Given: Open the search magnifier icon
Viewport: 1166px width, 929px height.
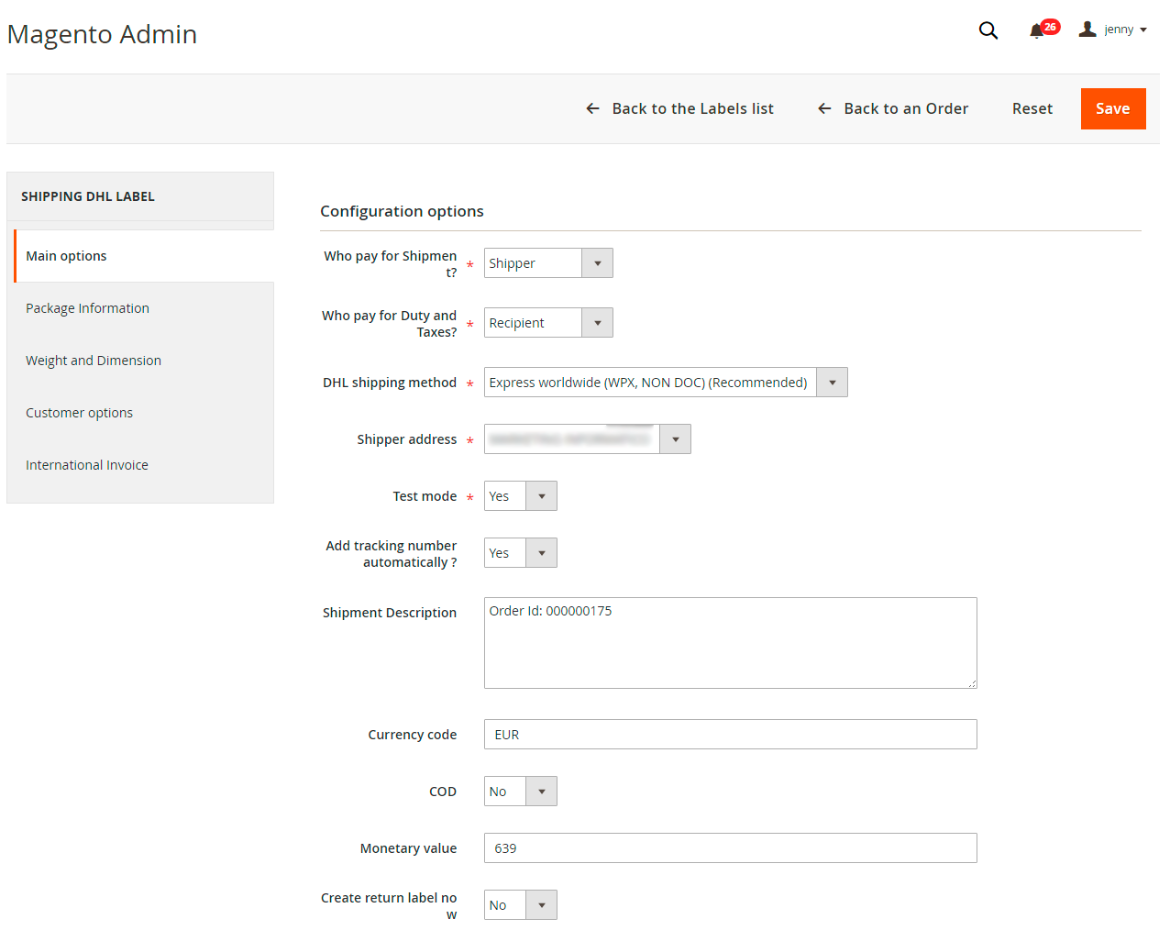Looking at the screenshot, I should pyautogui.click(x=988, y=30).
